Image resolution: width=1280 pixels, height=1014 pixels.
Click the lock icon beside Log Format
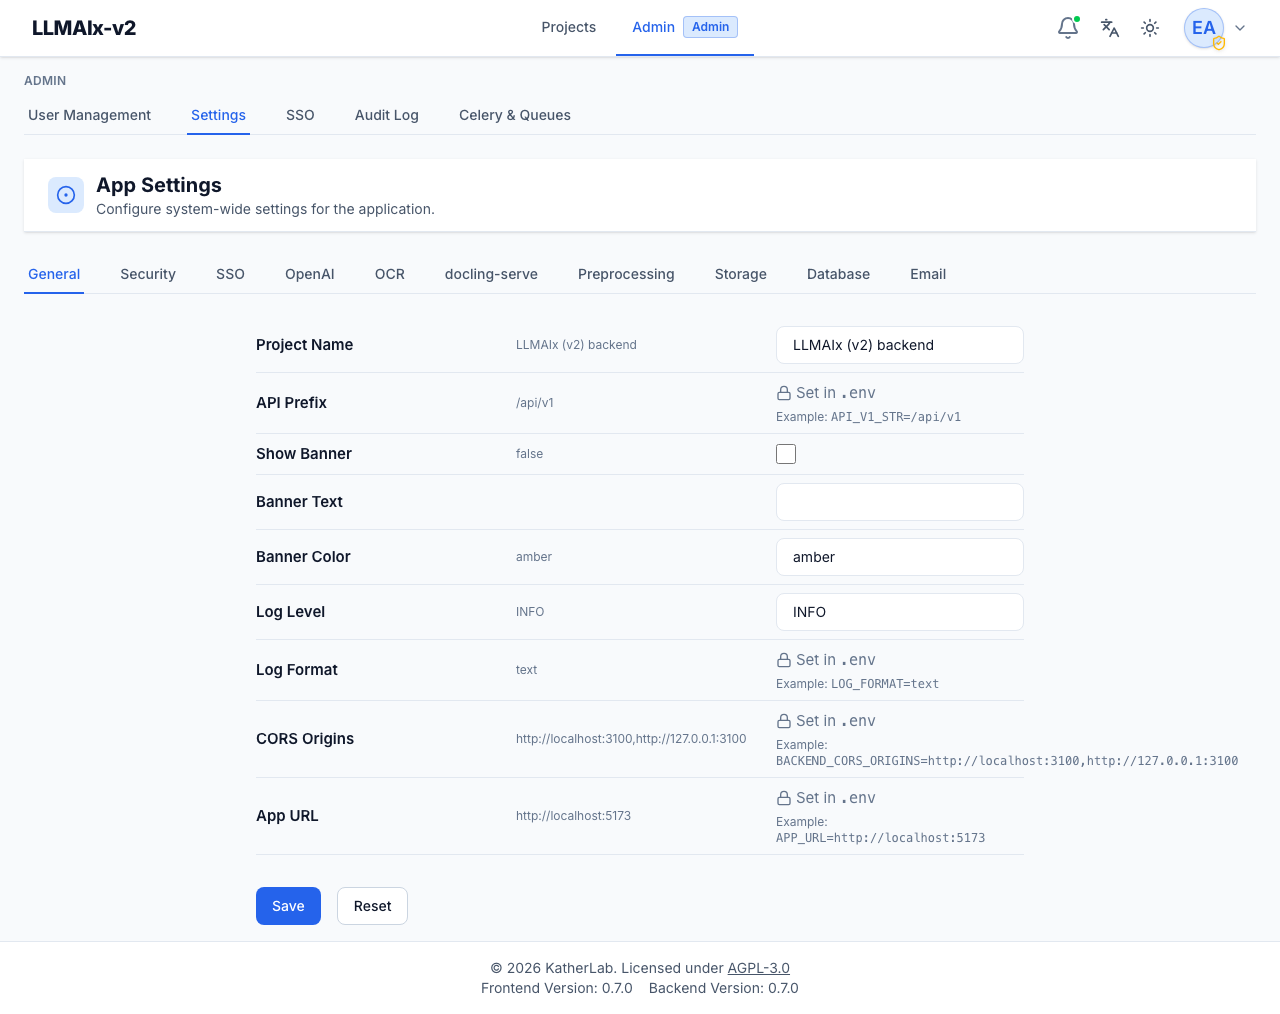[784, 660]
